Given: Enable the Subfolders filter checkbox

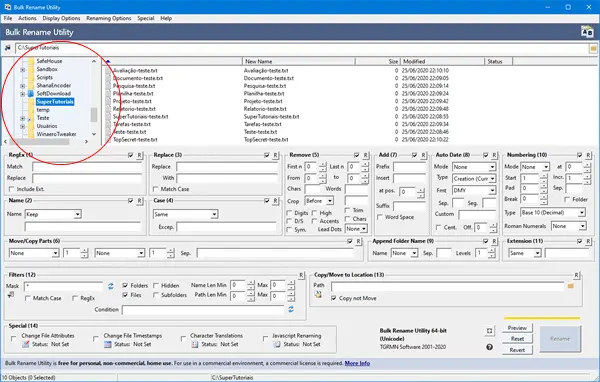Looking at the screenshot, I should click(156, 295).
